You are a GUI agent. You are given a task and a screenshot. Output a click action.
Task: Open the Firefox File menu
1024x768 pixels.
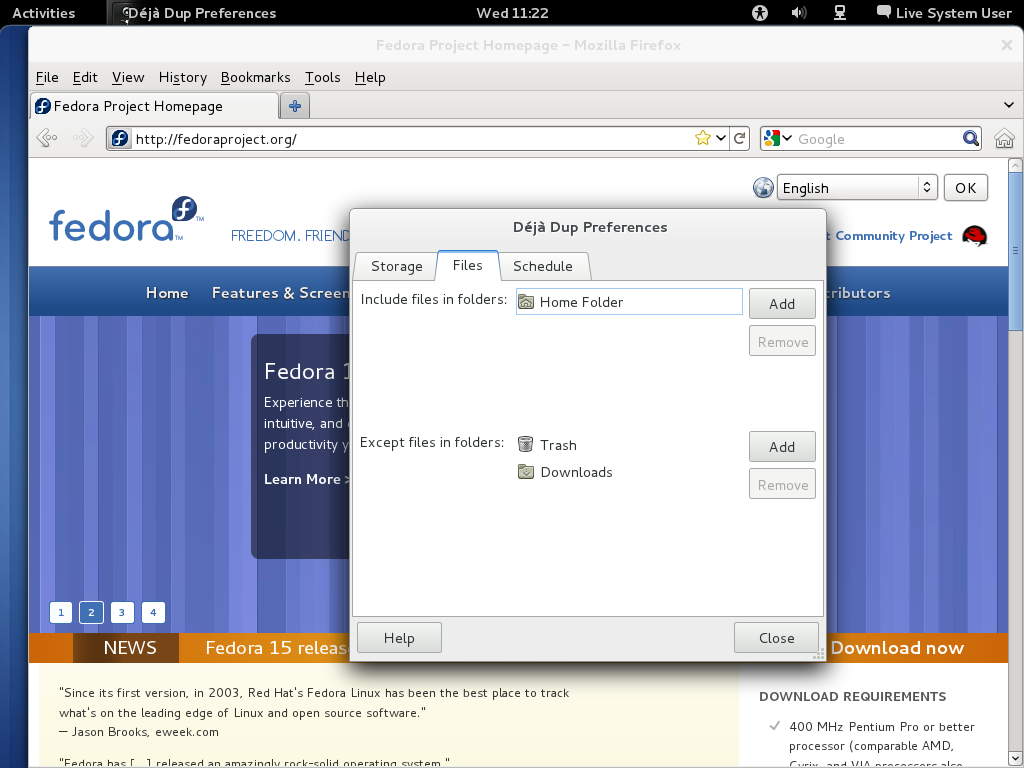[47, 77]
